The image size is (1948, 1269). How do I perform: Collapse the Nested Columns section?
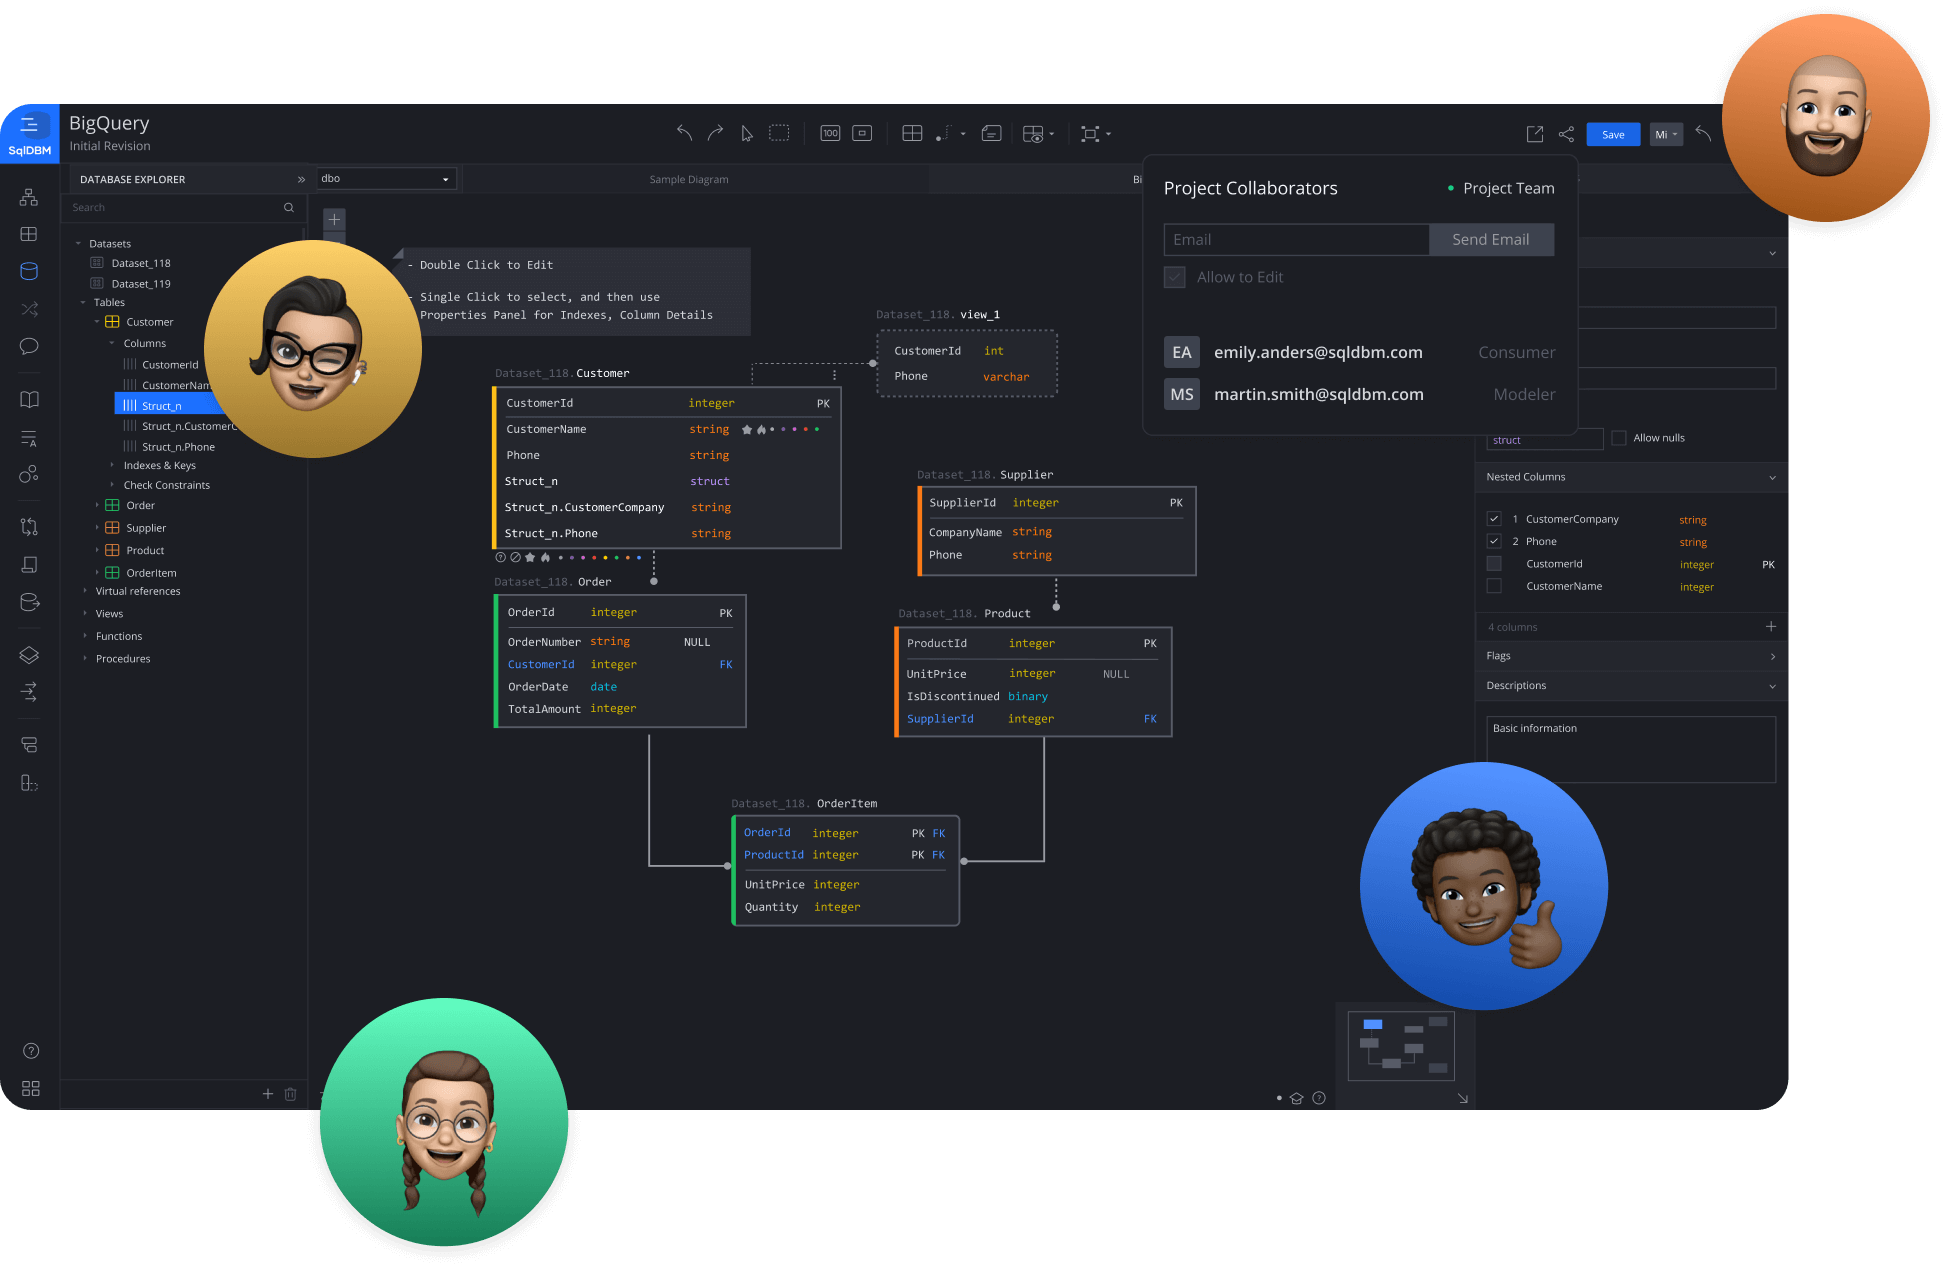pyautogui.click(x=1772, y=478)
